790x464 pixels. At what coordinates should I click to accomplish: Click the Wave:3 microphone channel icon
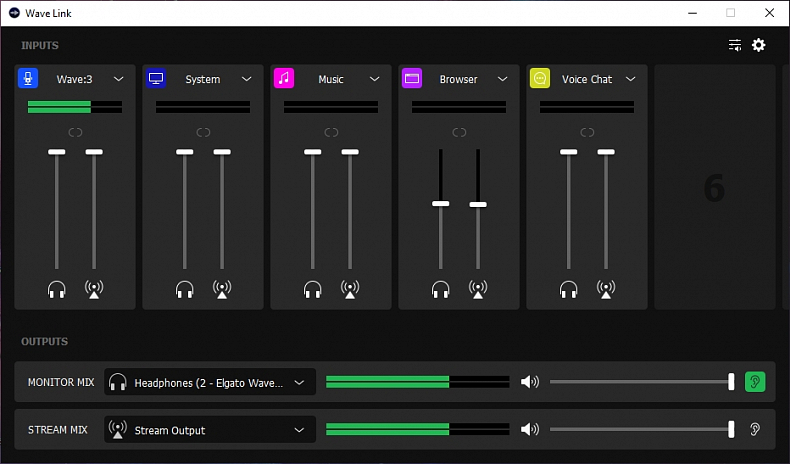pos(28,79)
